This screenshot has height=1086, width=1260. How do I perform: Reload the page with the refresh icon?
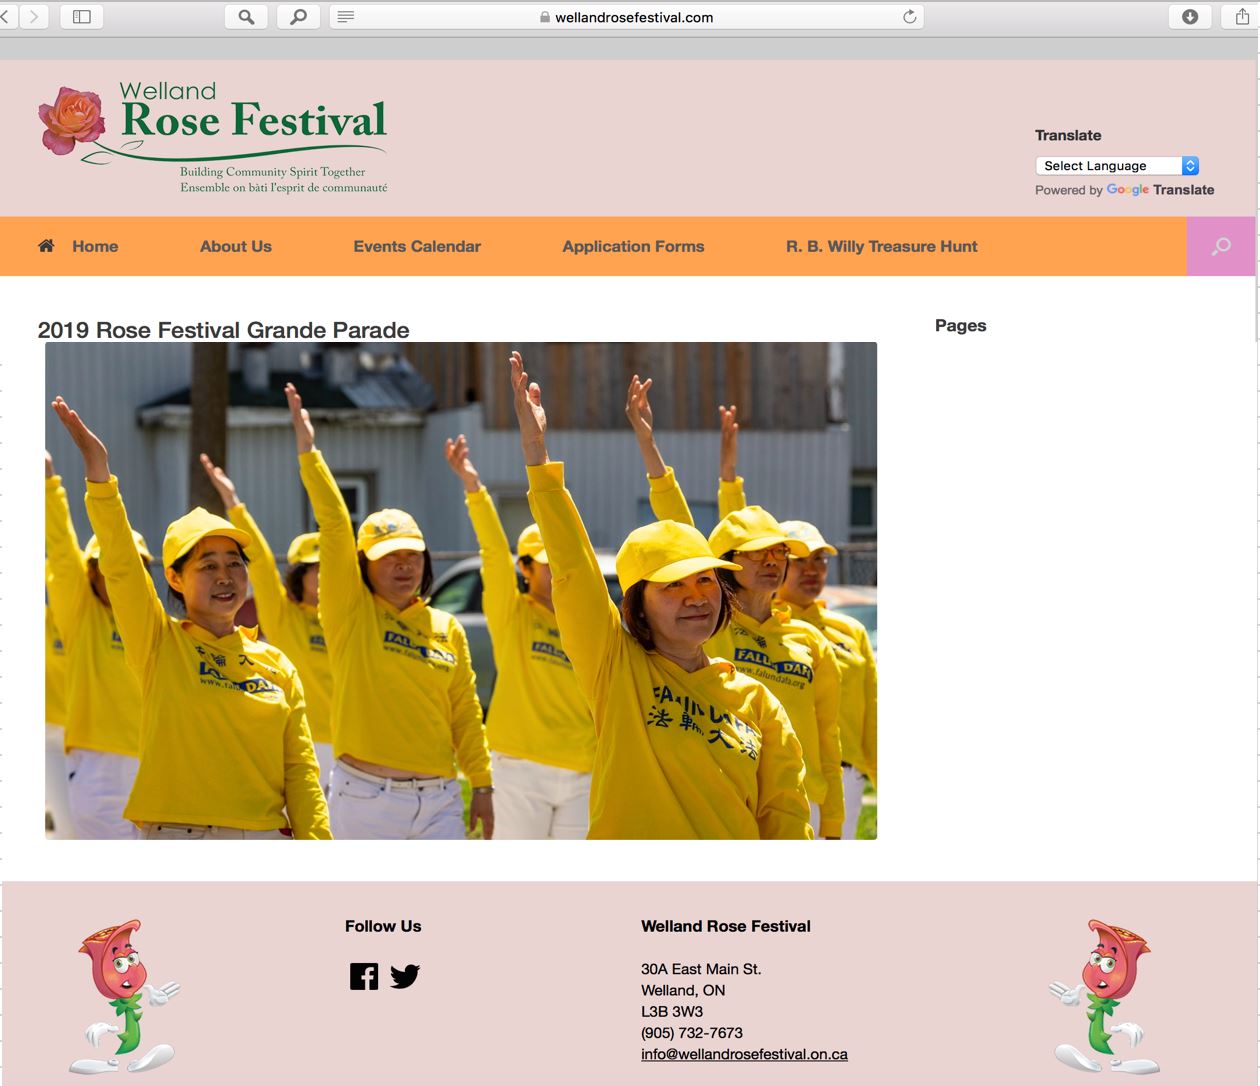[909, 17]
